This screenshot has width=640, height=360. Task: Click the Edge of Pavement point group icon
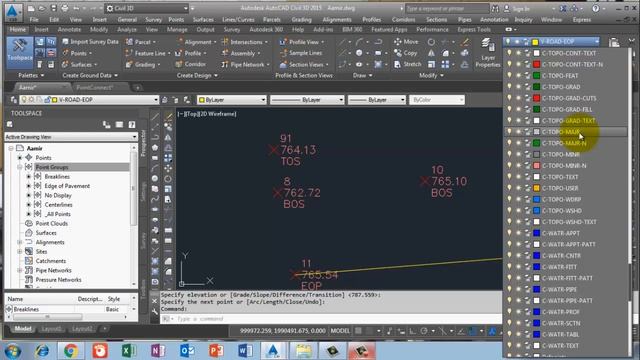tap(38, 186)
